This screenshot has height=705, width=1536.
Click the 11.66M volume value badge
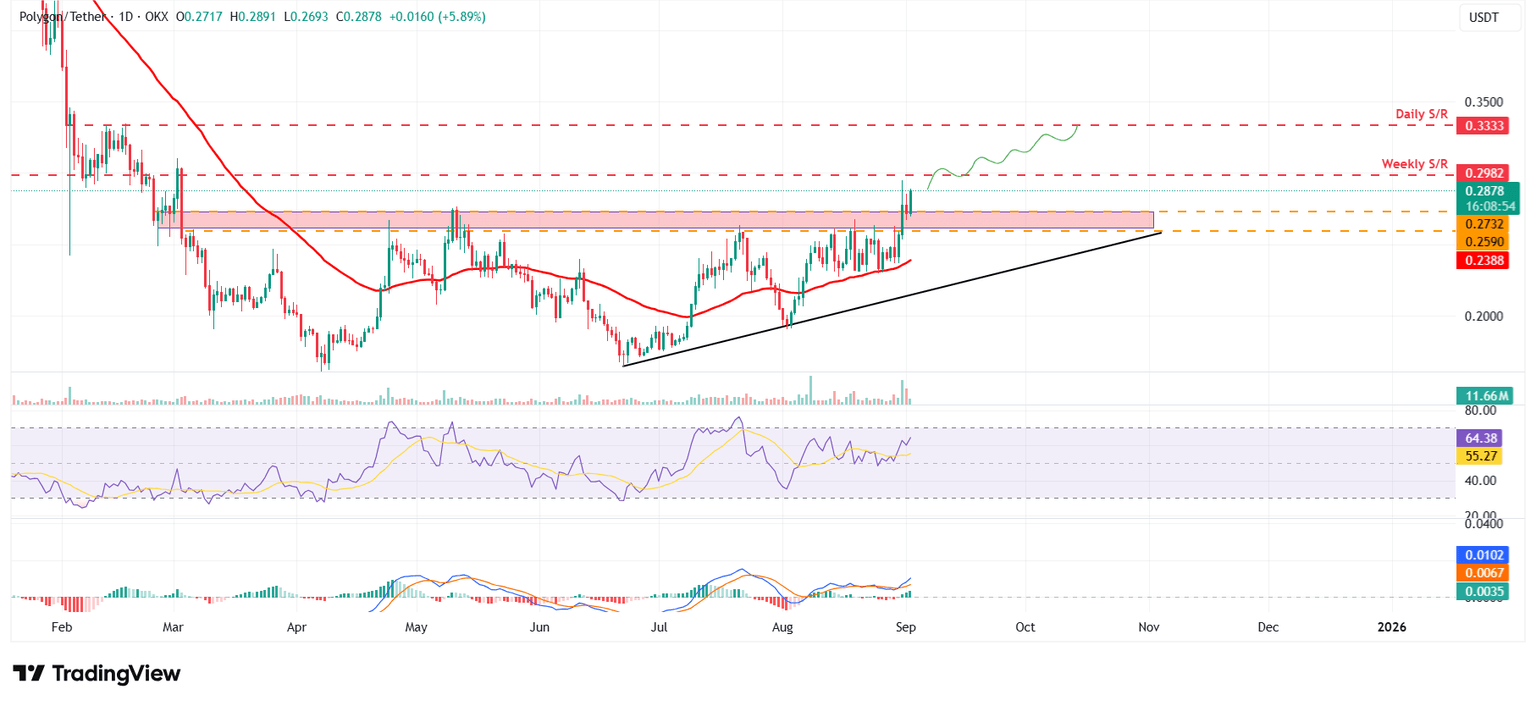click(1487, 396)
